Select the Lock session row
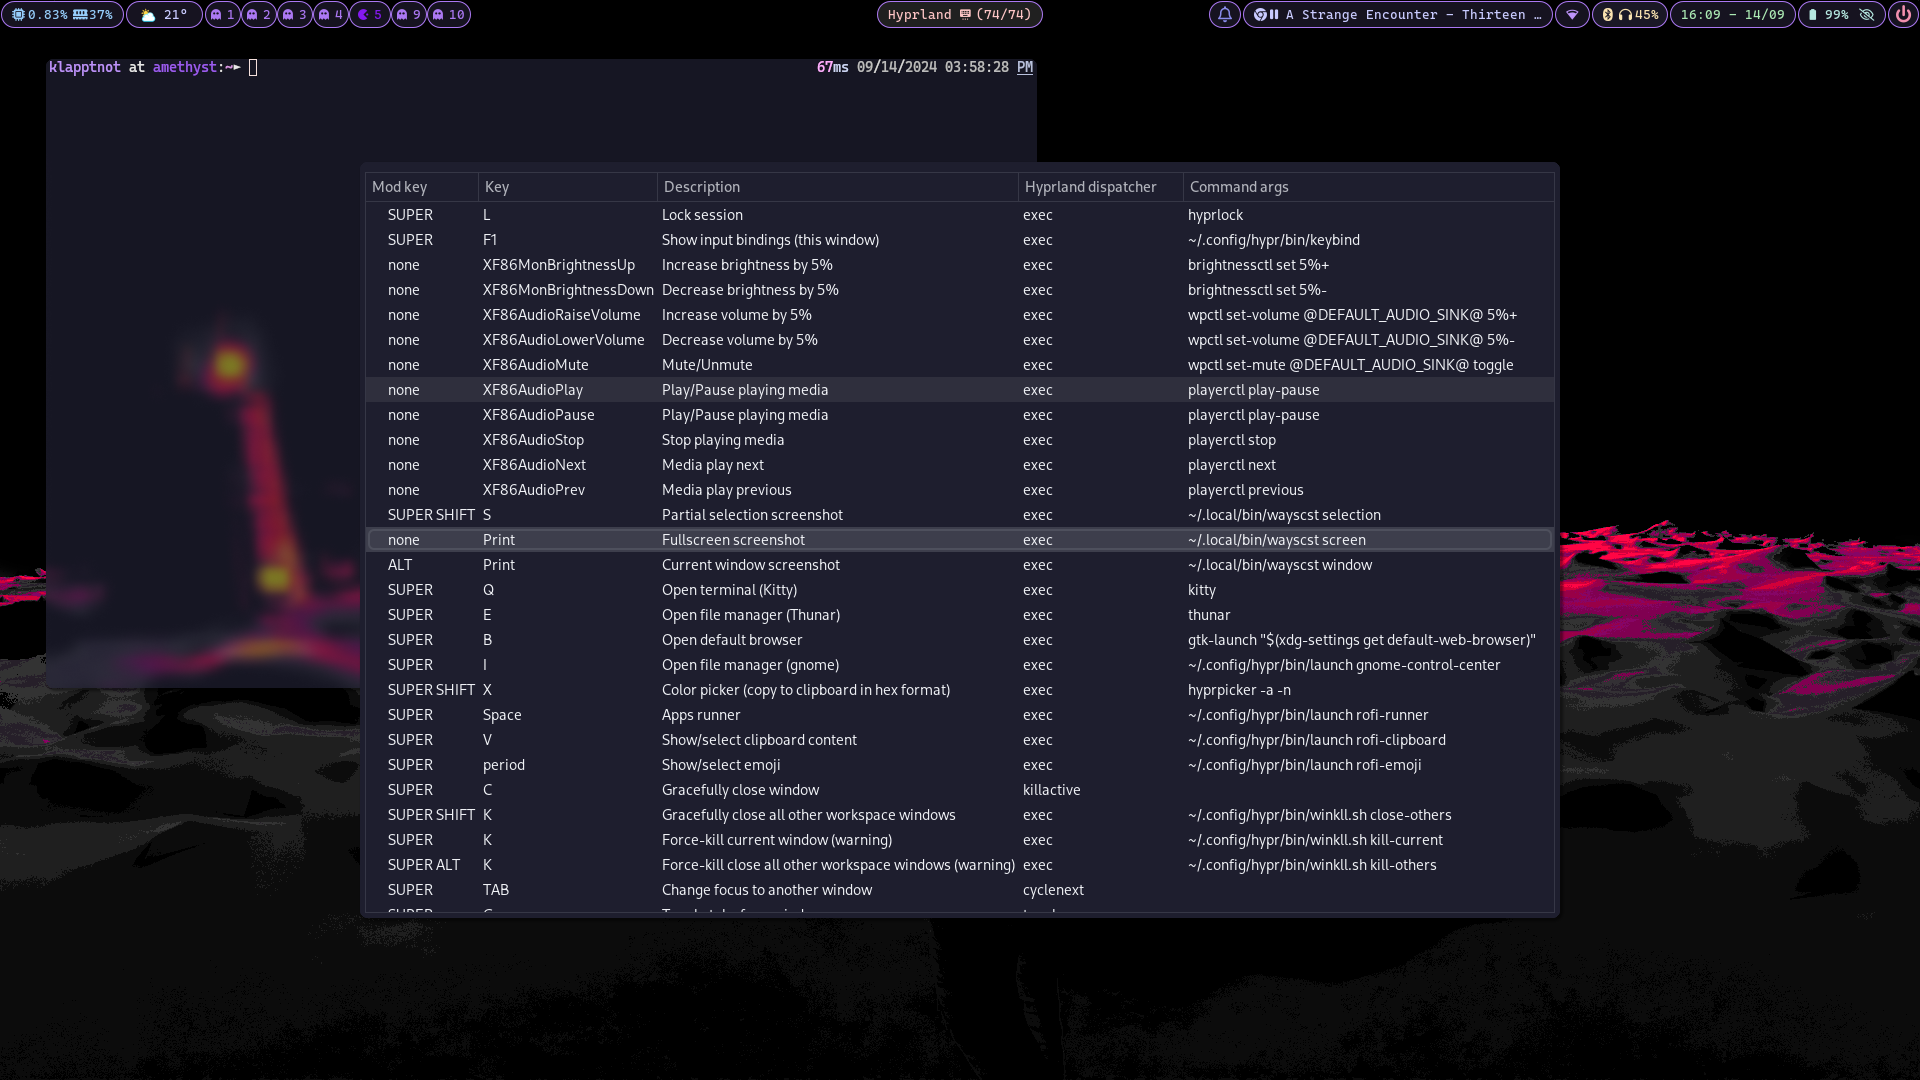Image resolution: width=1920 pixels, height=1080 pixels. [x=702, y=215]
